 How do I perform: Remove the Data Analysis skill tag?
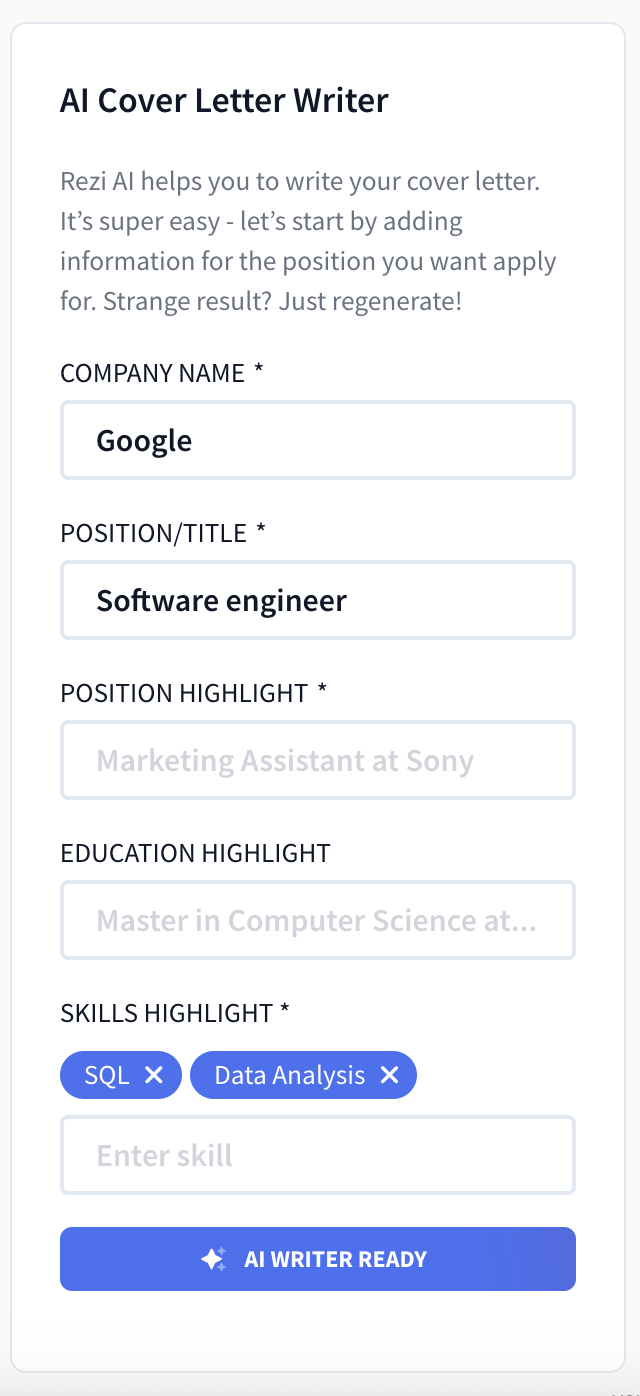coord(390,1075)
